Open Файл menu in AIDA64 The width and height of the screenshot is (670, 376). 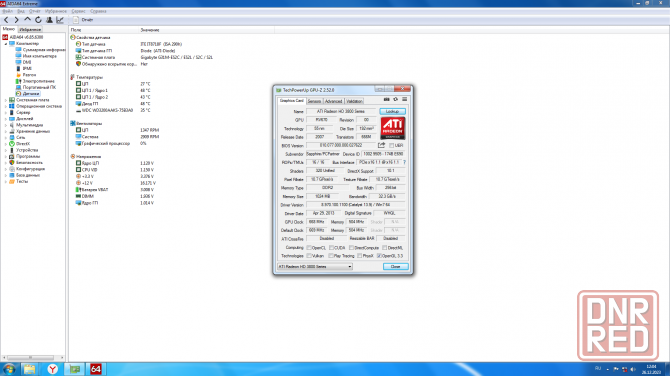pyautogui.click(x=7, y=11)
